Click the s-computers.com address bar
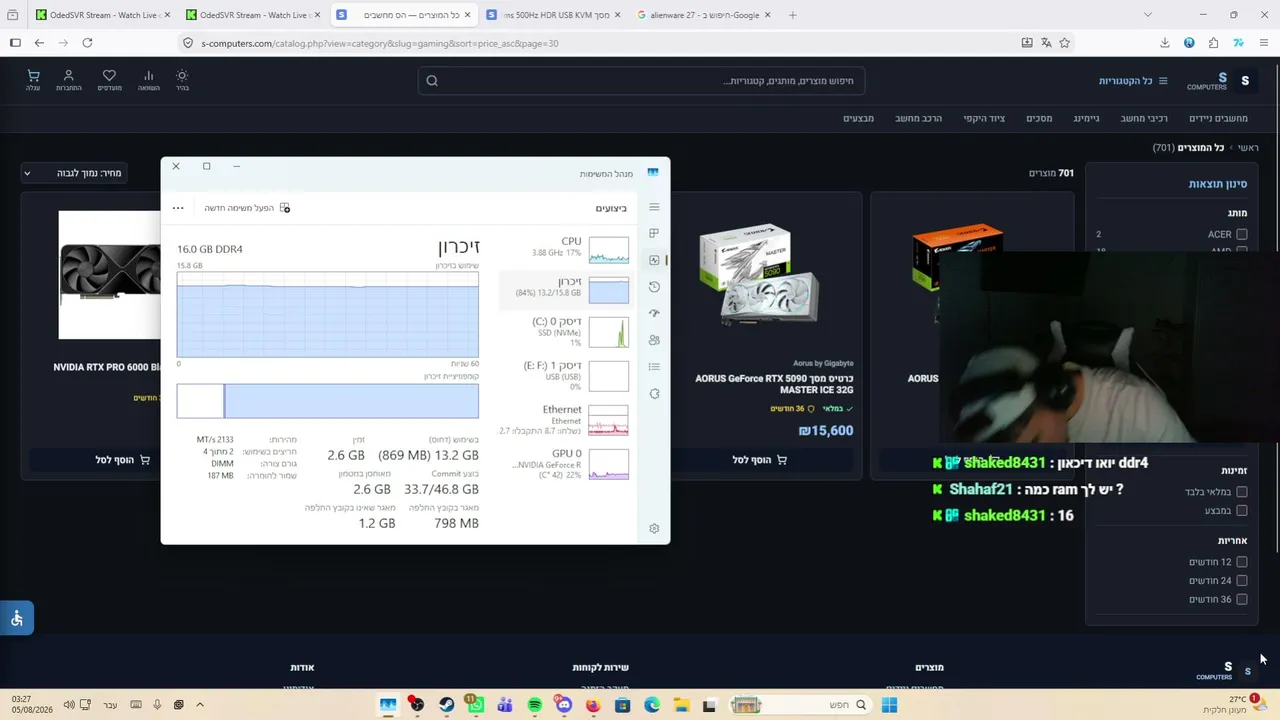Image resolution: width=1280 pixels, height=720 pixels. pos(600,43)
